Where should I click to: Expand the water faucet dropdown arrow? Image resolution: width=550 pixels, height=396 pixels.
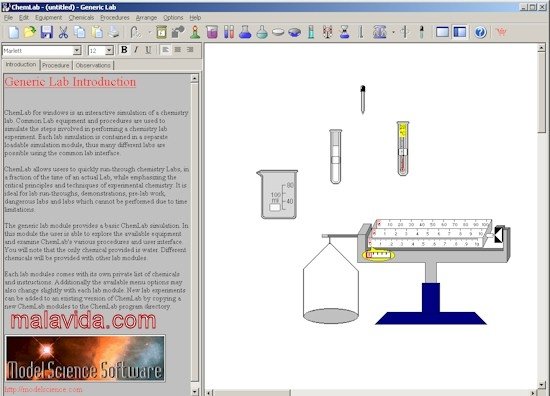[x=149, y=33]
